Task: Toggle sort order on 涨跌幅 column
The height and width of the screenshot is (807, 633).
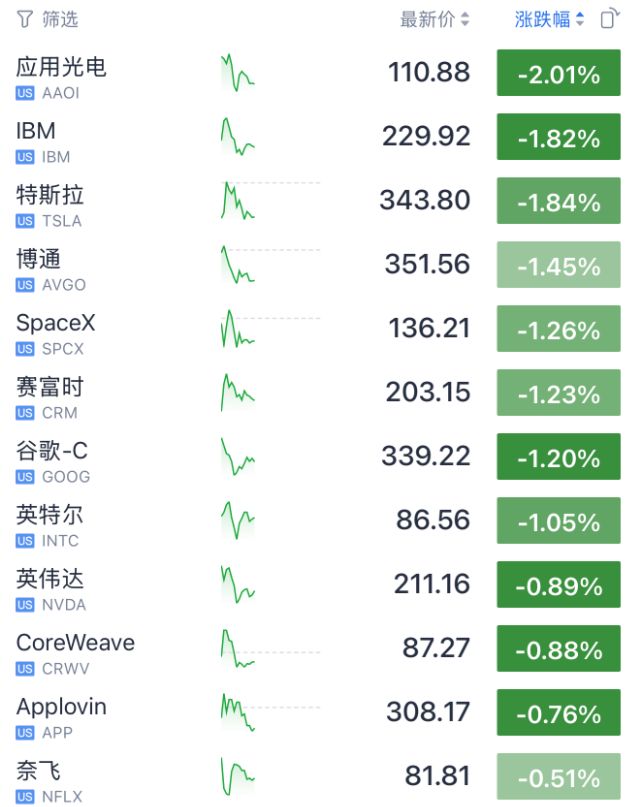Action: click(549, 20)
